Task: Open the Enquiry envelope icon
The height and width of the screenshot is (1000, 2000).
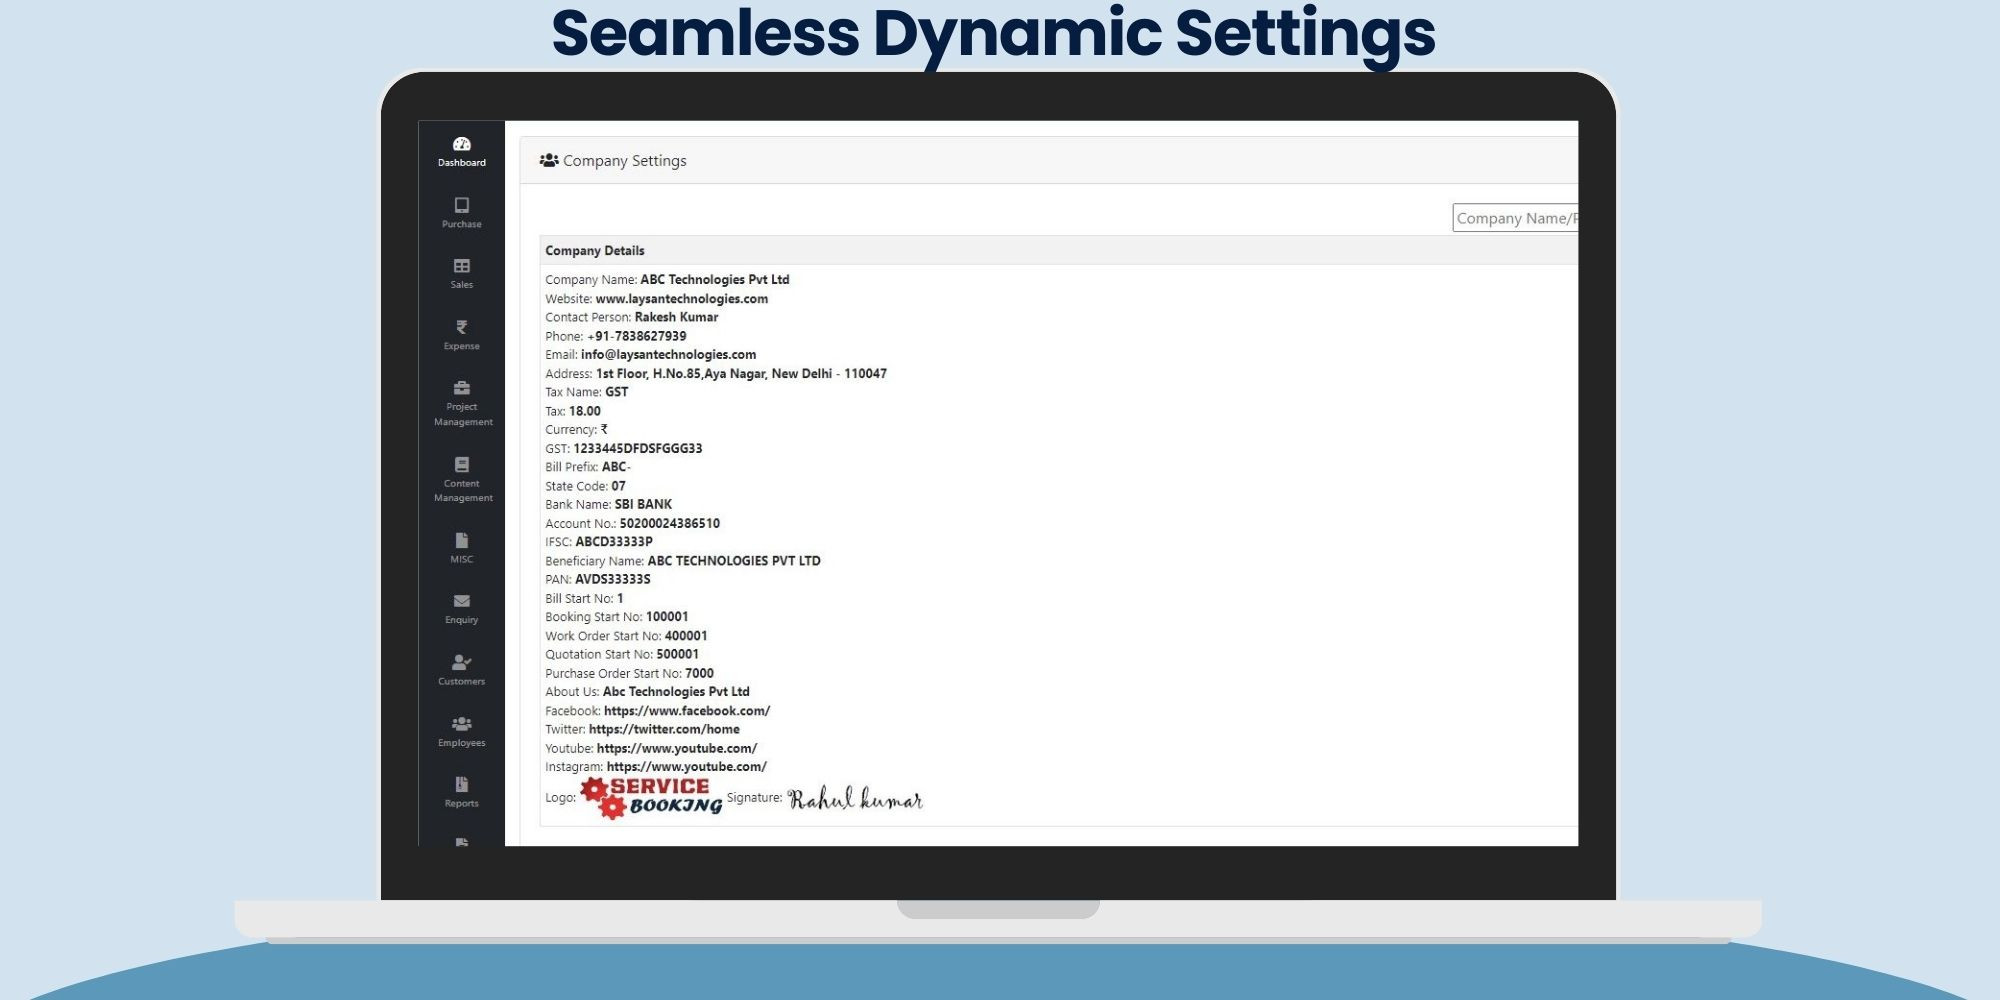Action: coord(461,601)
